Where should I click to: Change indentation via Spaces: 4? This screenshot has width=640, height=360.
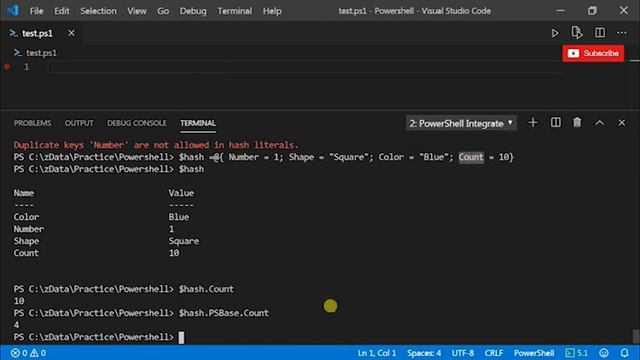click(x=424, y=353)
